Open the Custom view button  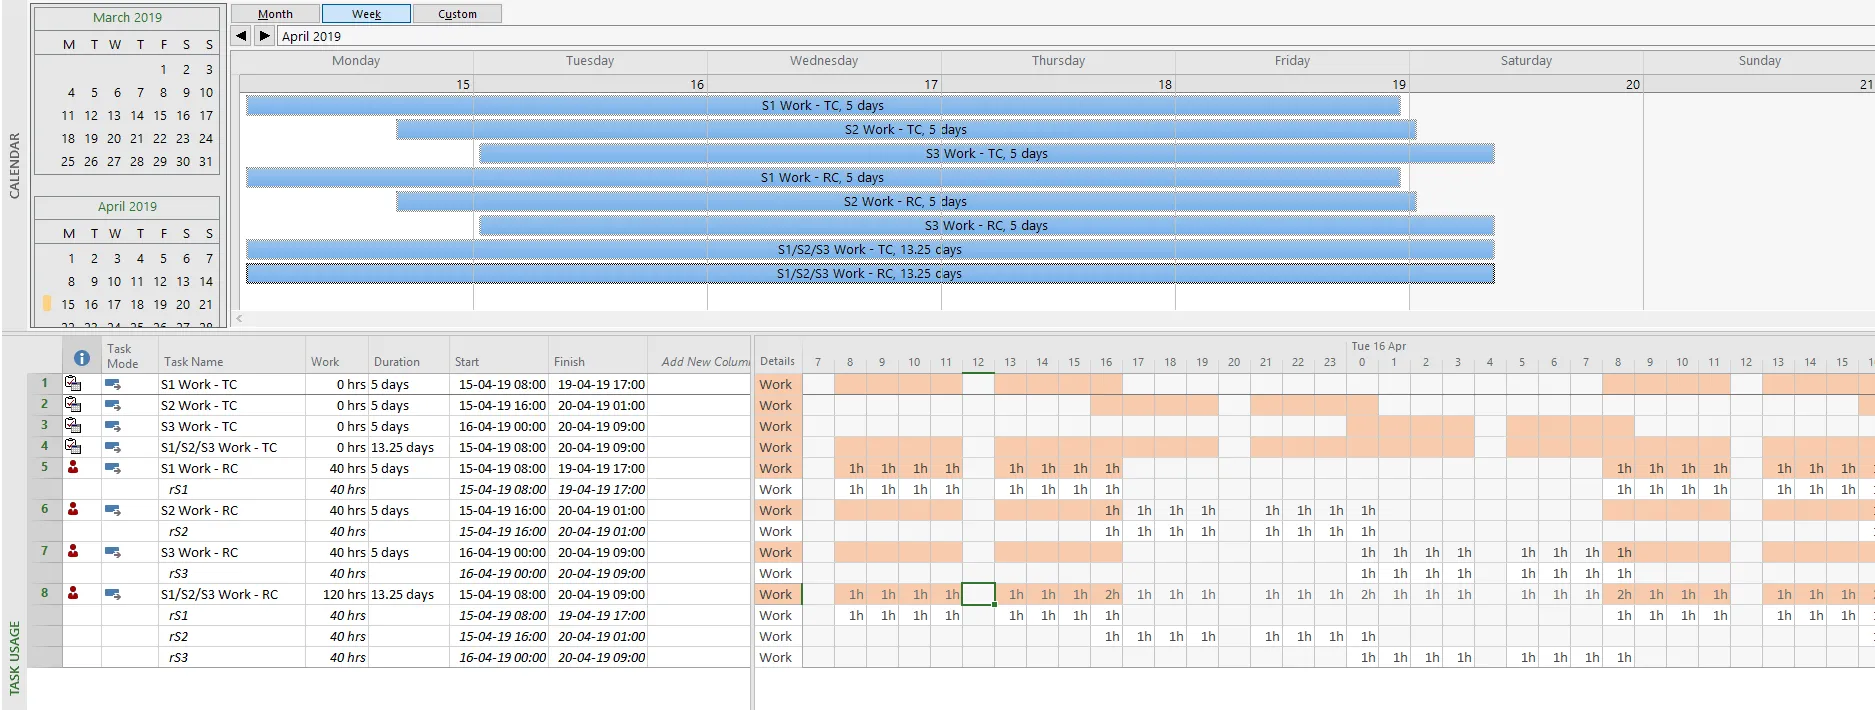(x=457, y=14)
